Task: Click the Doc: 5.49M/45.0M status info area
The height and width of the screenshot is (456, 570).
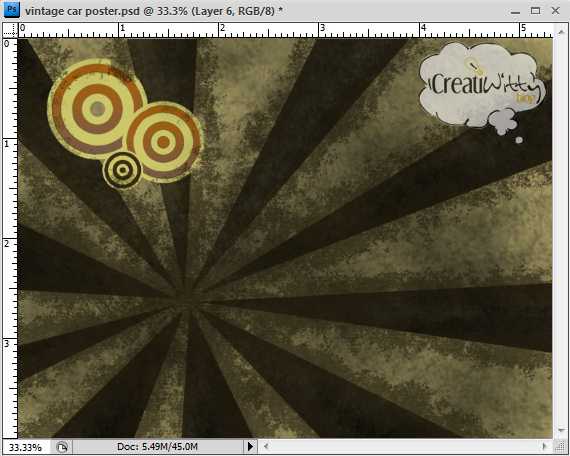Action: click(157, 447)
